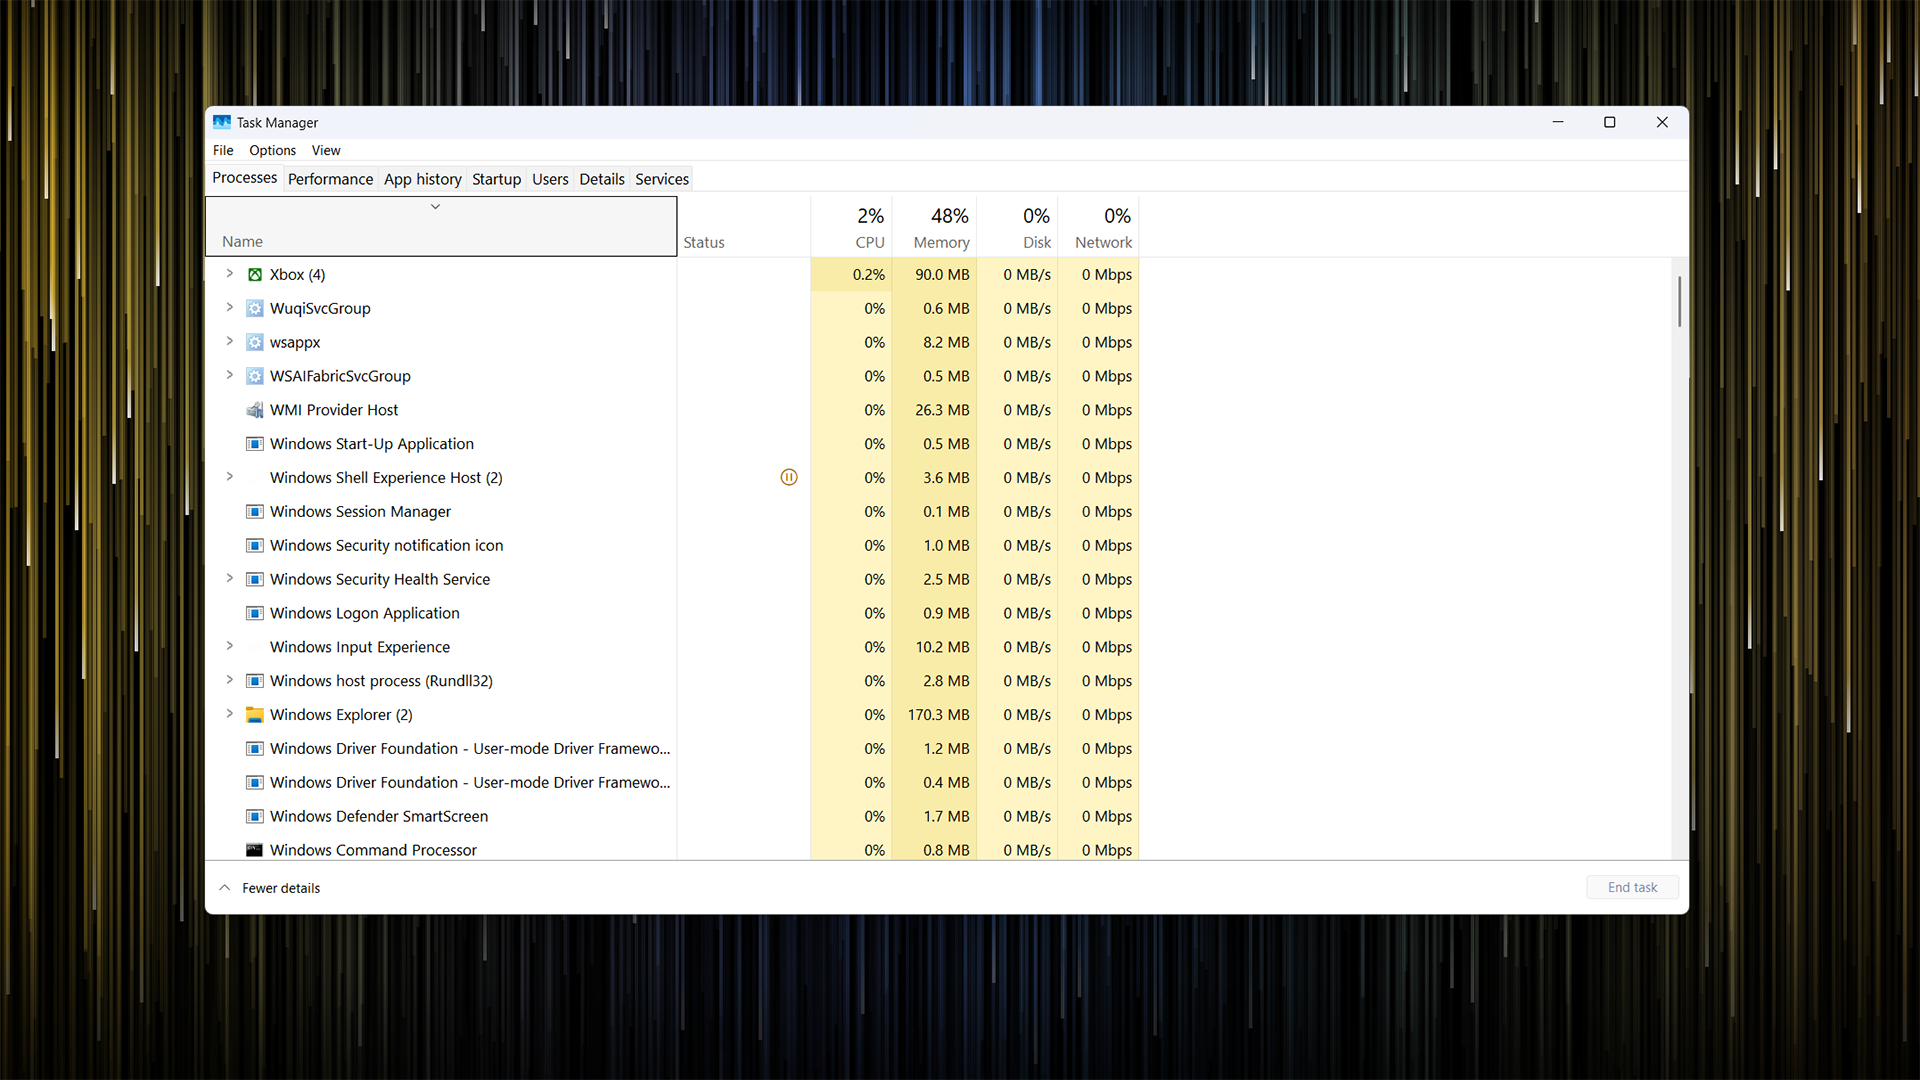
Task: Switch to the App history tab
Action: click(423, 179)
